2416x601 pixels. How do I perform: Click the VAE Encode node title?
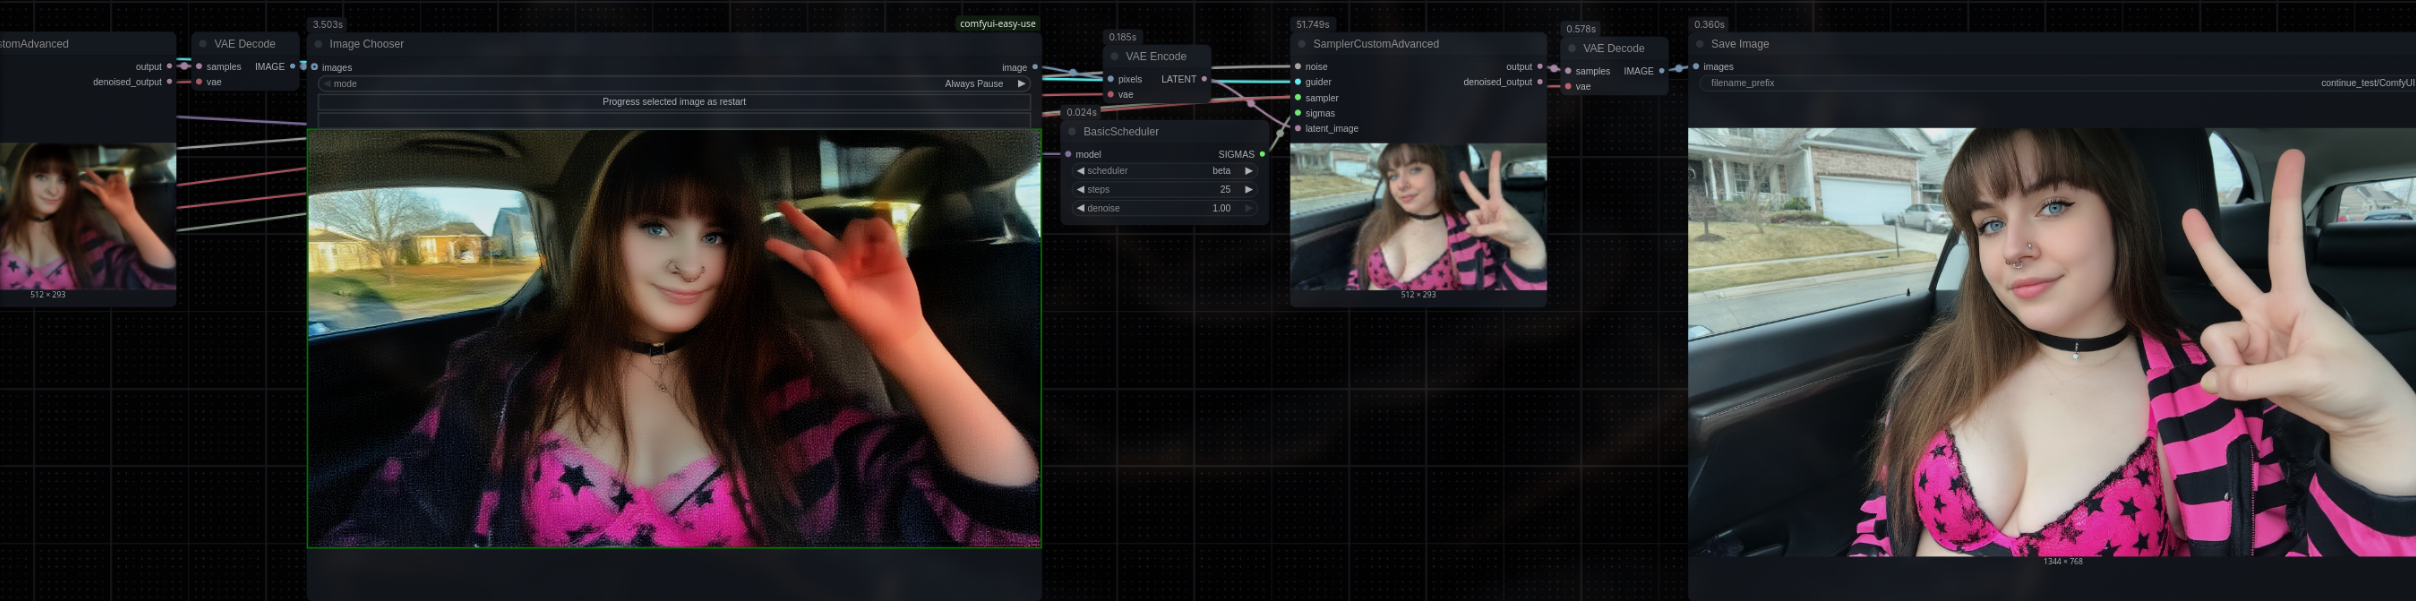click(x=1156, y=57)
